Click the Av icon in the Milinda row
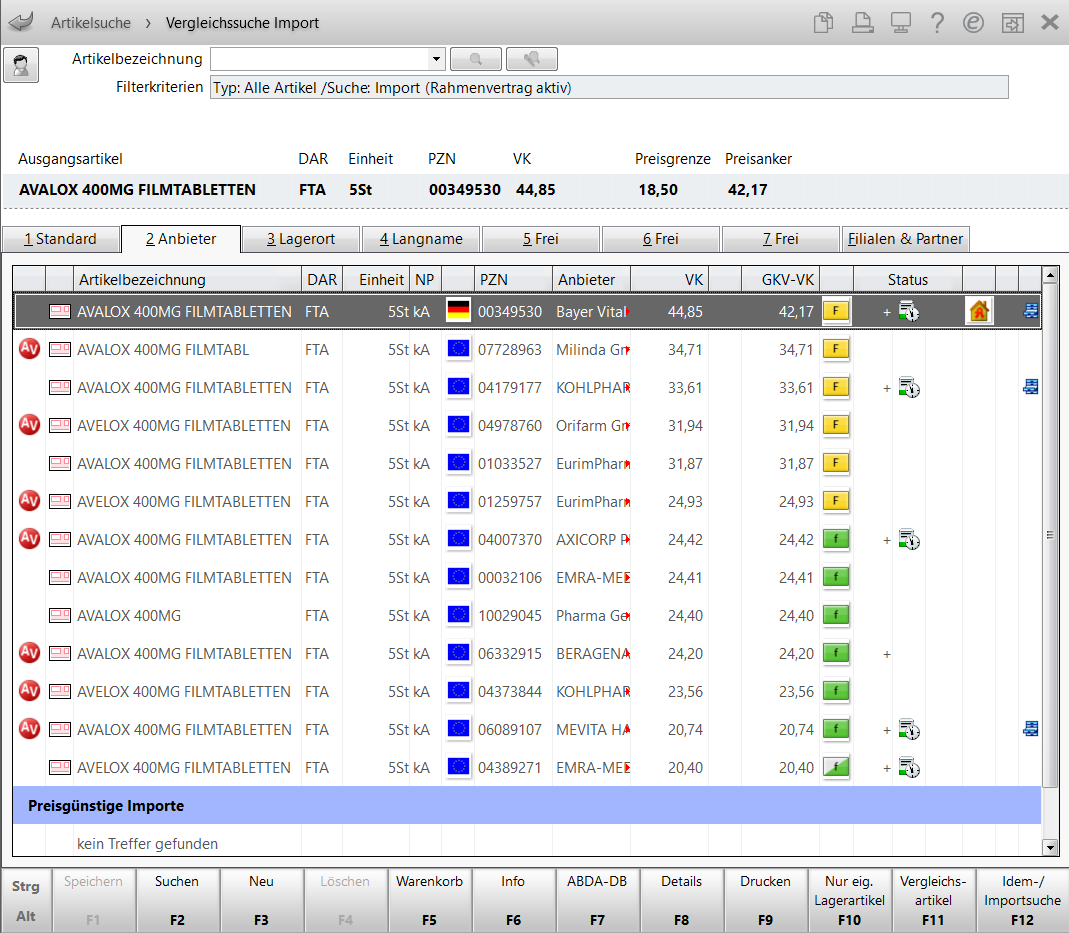The width and height of the screenshot is (1069, 933). coord(29,349)
